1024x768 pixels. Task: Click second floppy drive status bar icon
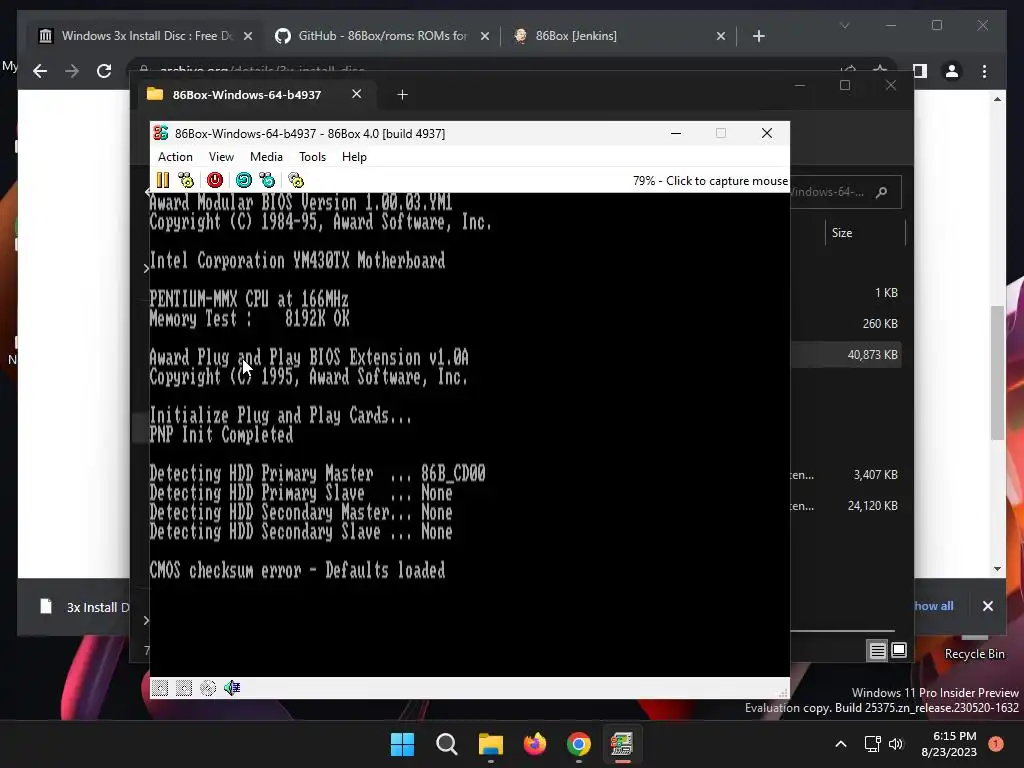184,688
